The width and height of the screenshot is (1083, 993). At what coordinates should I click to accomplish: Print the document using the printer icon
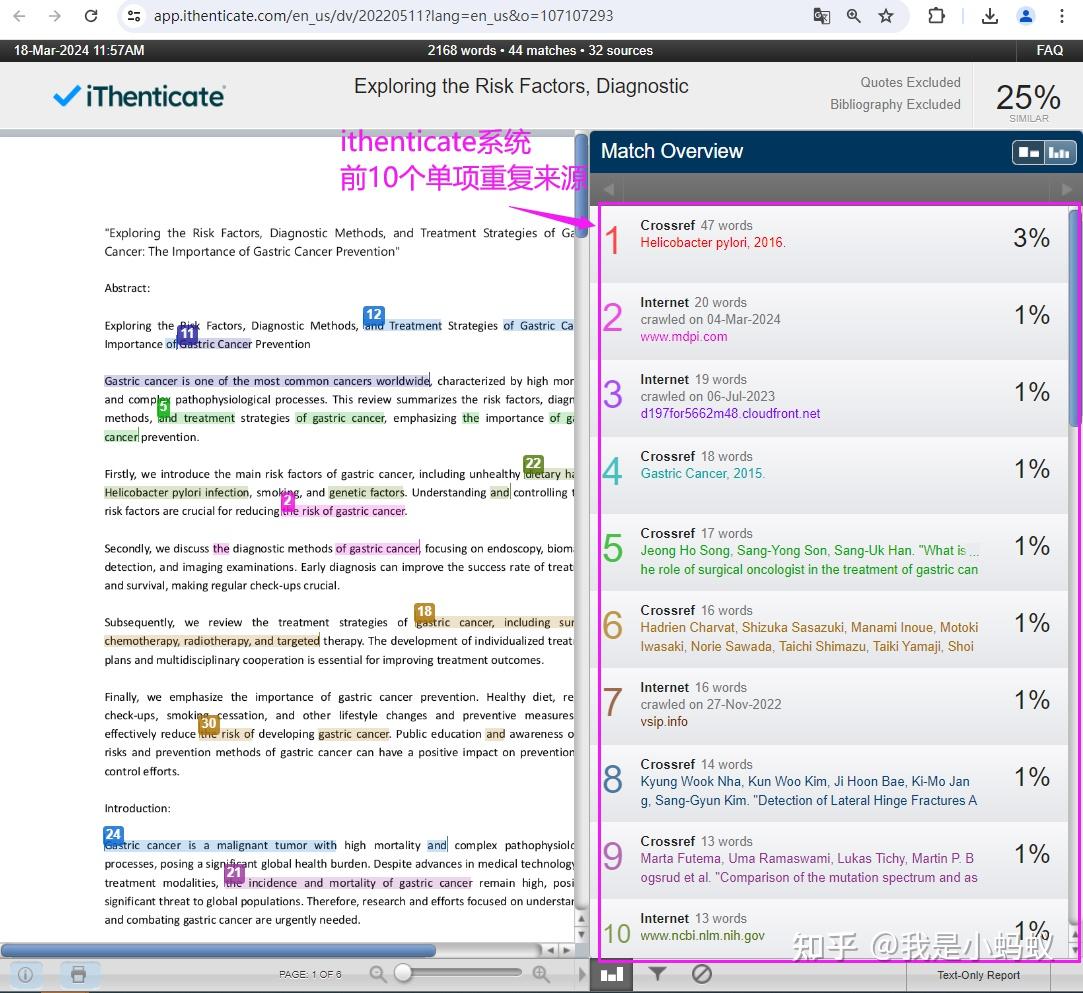79,974
